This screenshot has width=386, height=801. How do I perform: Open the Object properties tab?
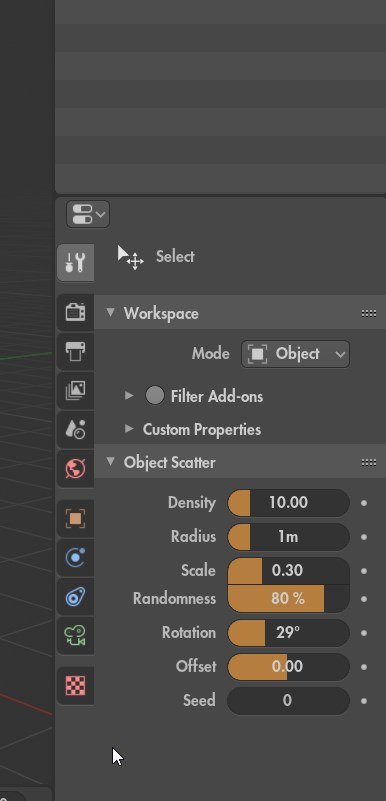click(76, 519)
